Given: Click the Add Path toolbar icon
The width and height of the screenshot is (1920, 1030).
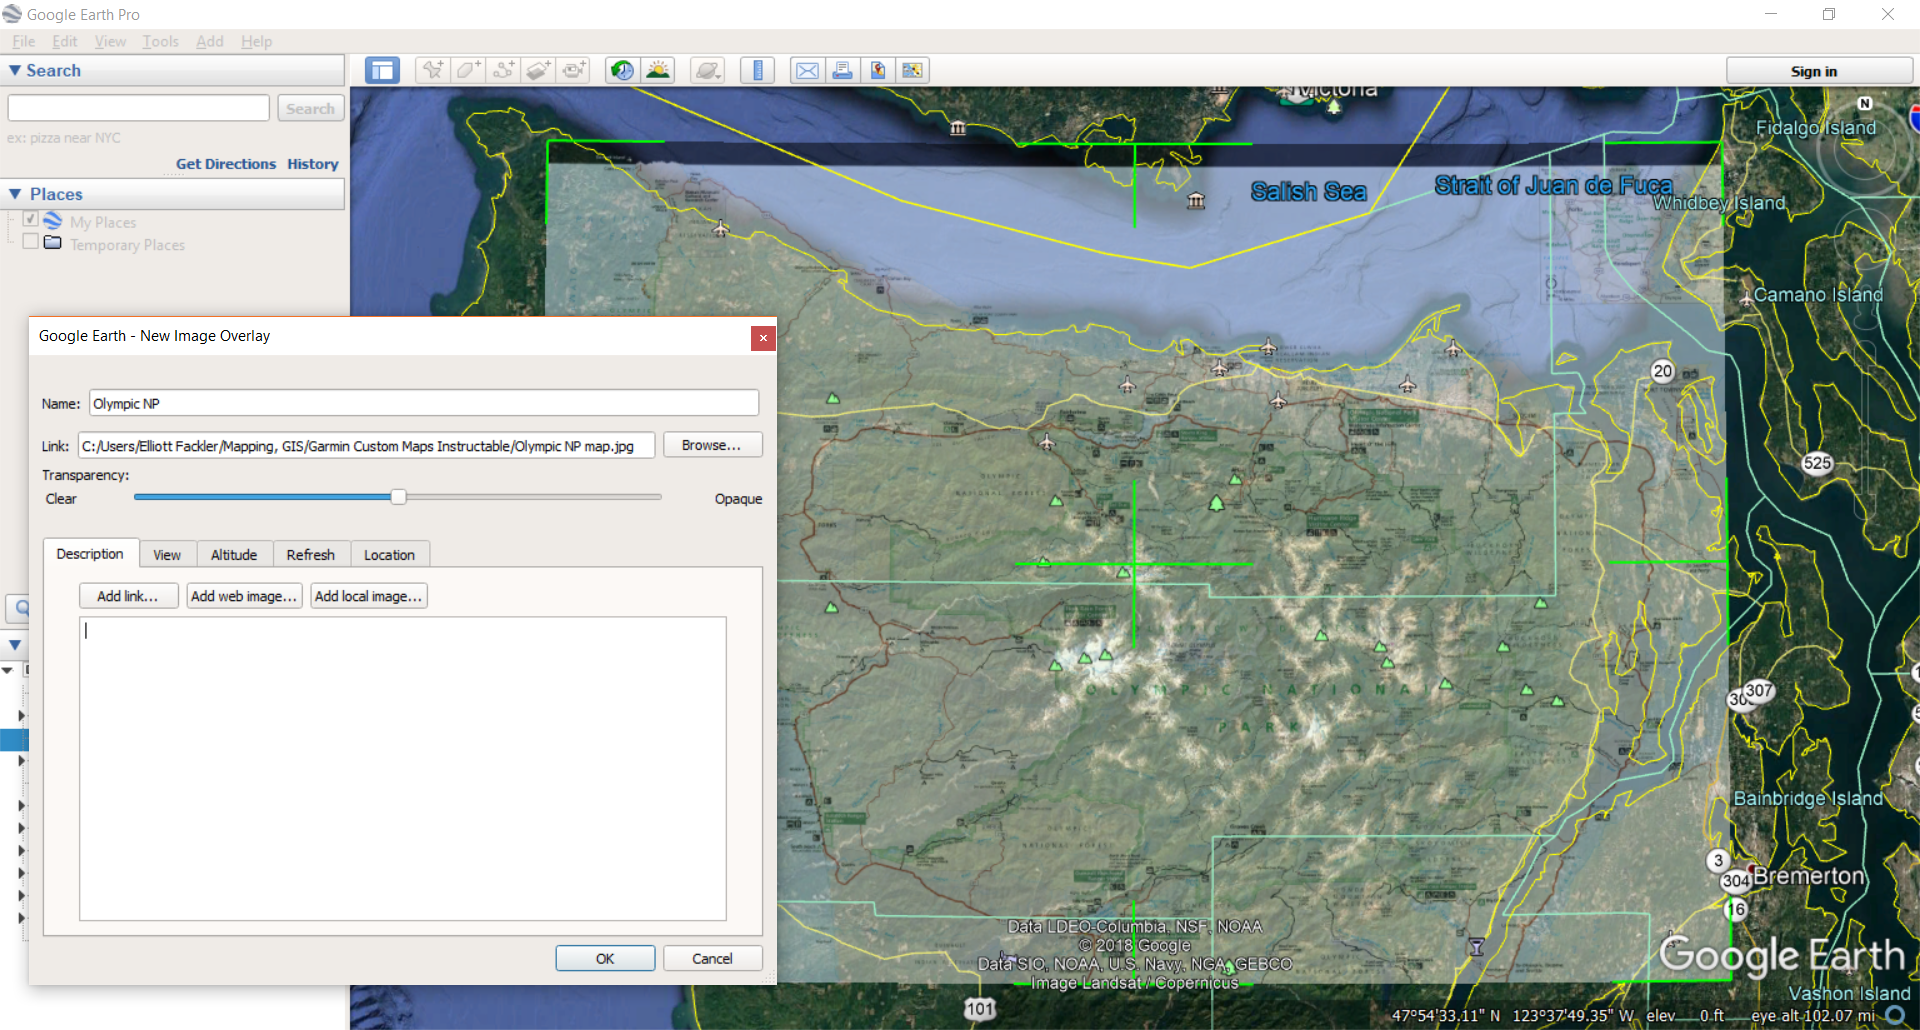Looking at the screenshot, I should (x=503, y=70).
